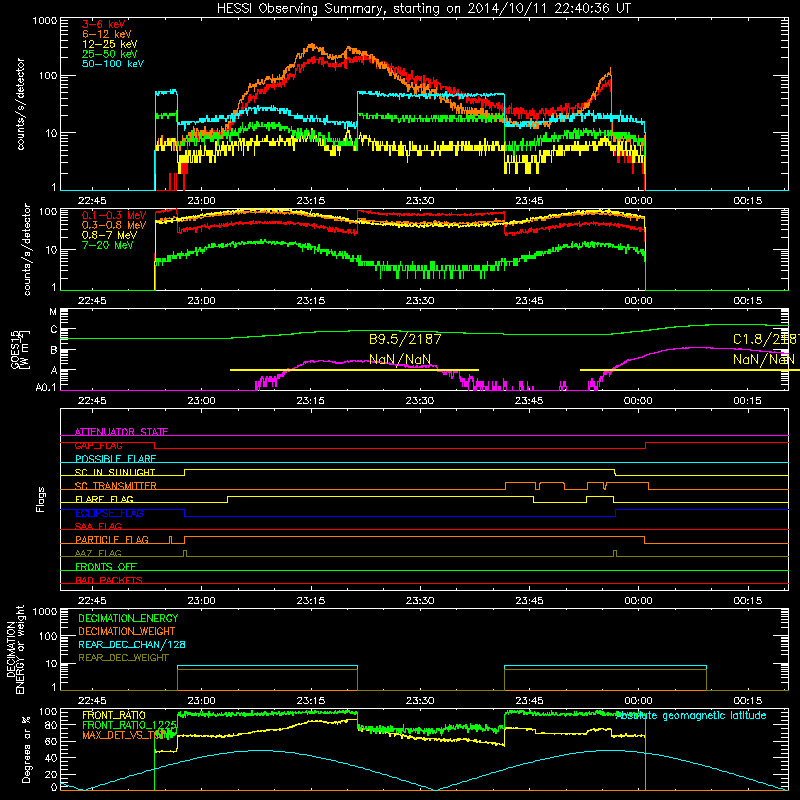Select the BAD_PACKETS flag label

click(x=109, y=580)
